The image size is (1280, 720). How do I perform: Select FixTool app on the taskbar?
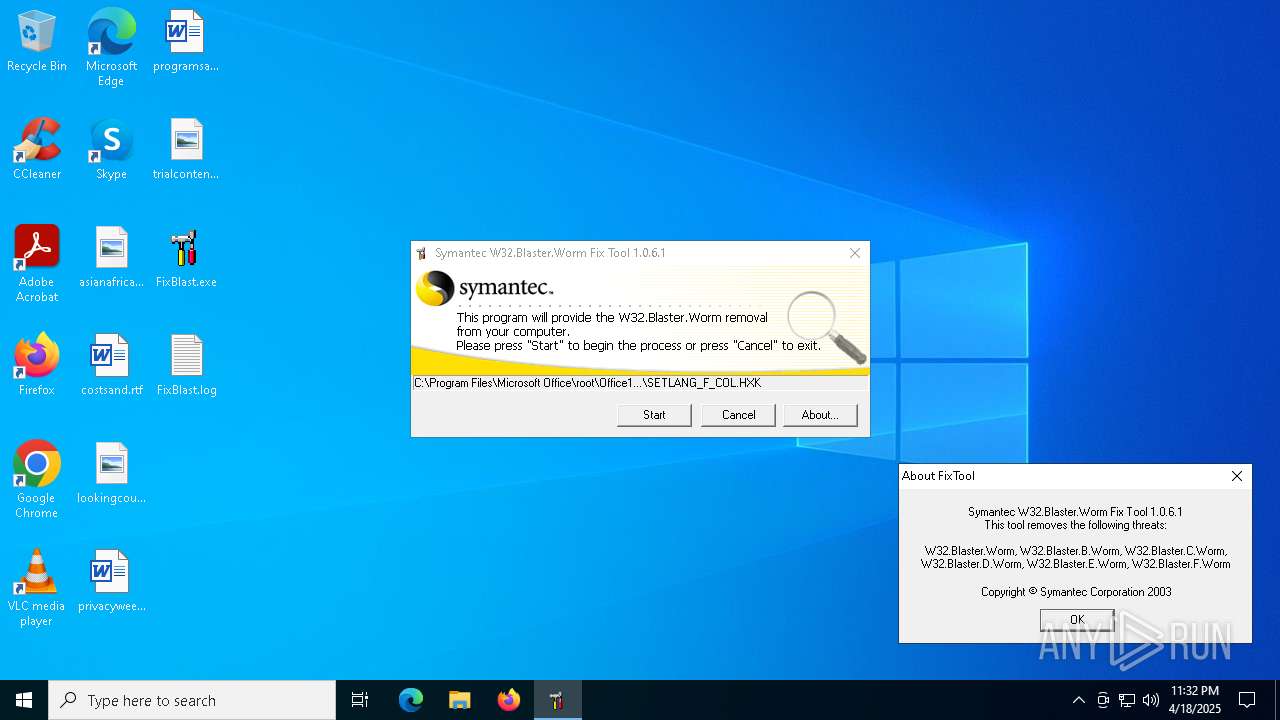[557, 700]
